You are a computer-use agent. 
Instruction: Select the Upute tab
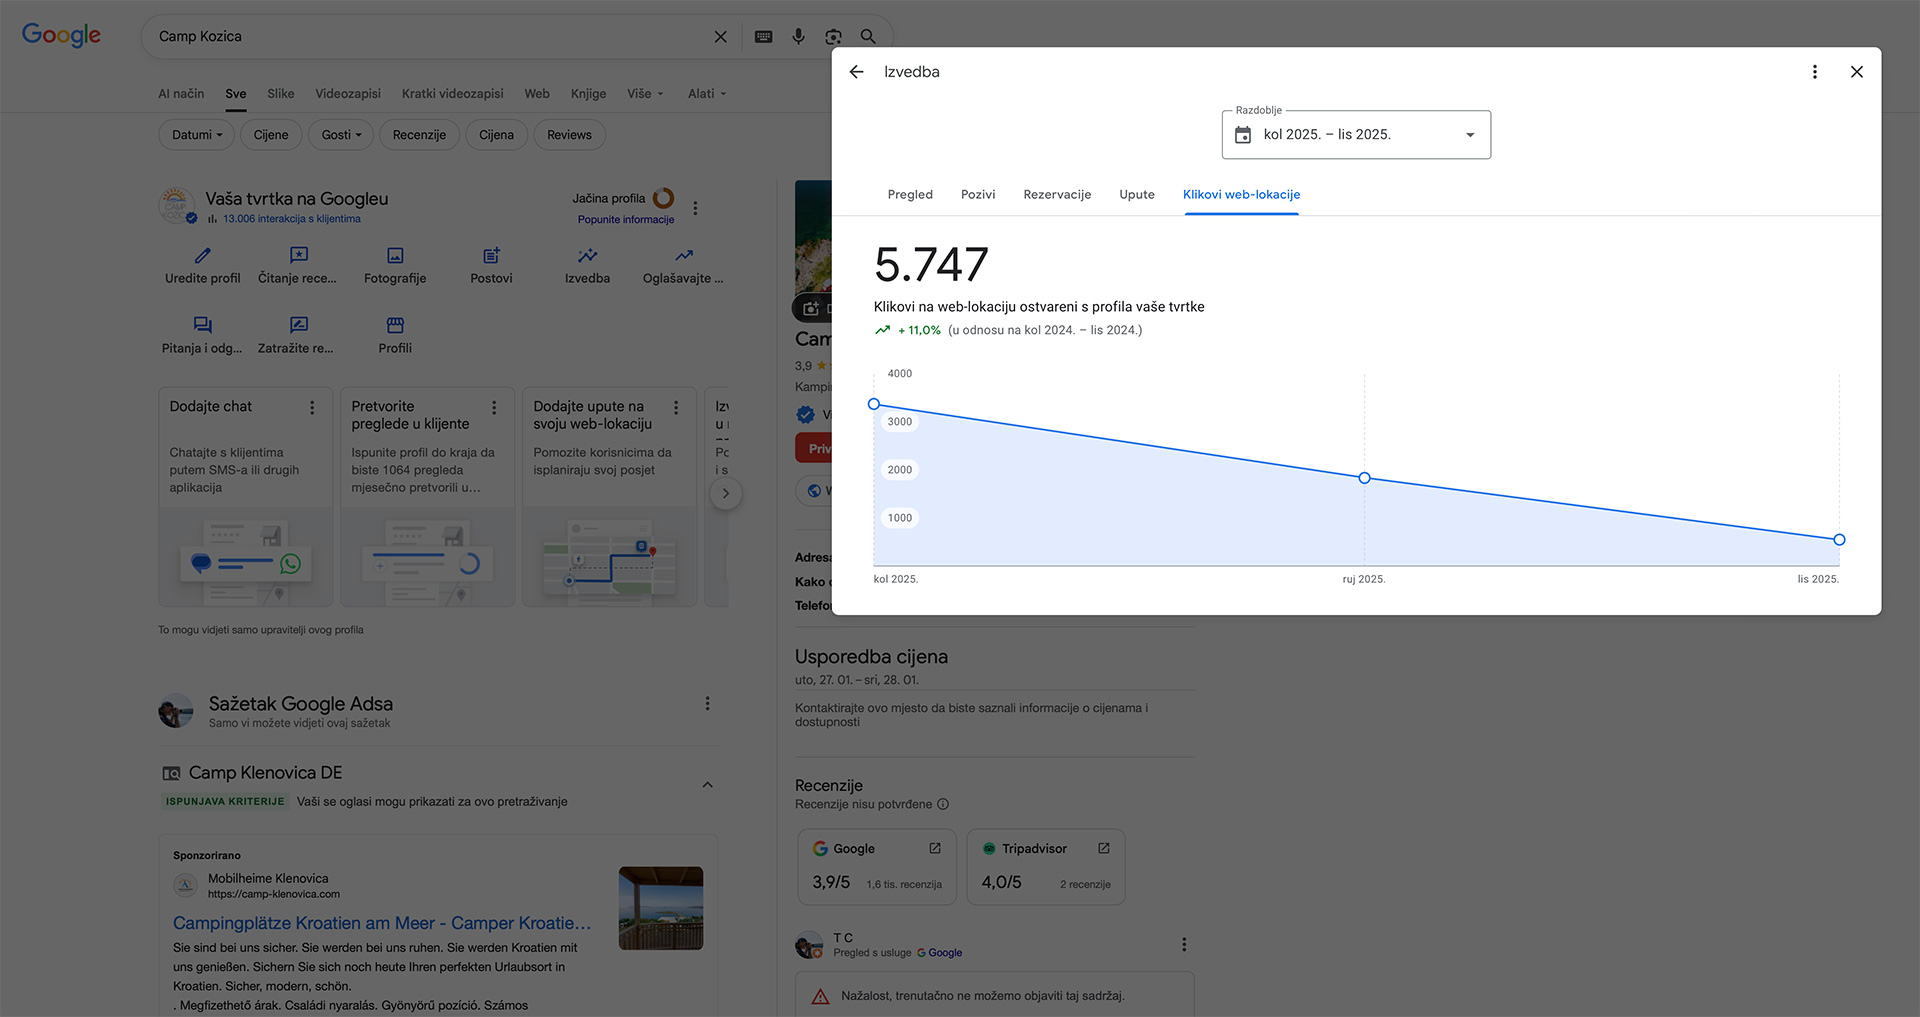click(1136, 195)
